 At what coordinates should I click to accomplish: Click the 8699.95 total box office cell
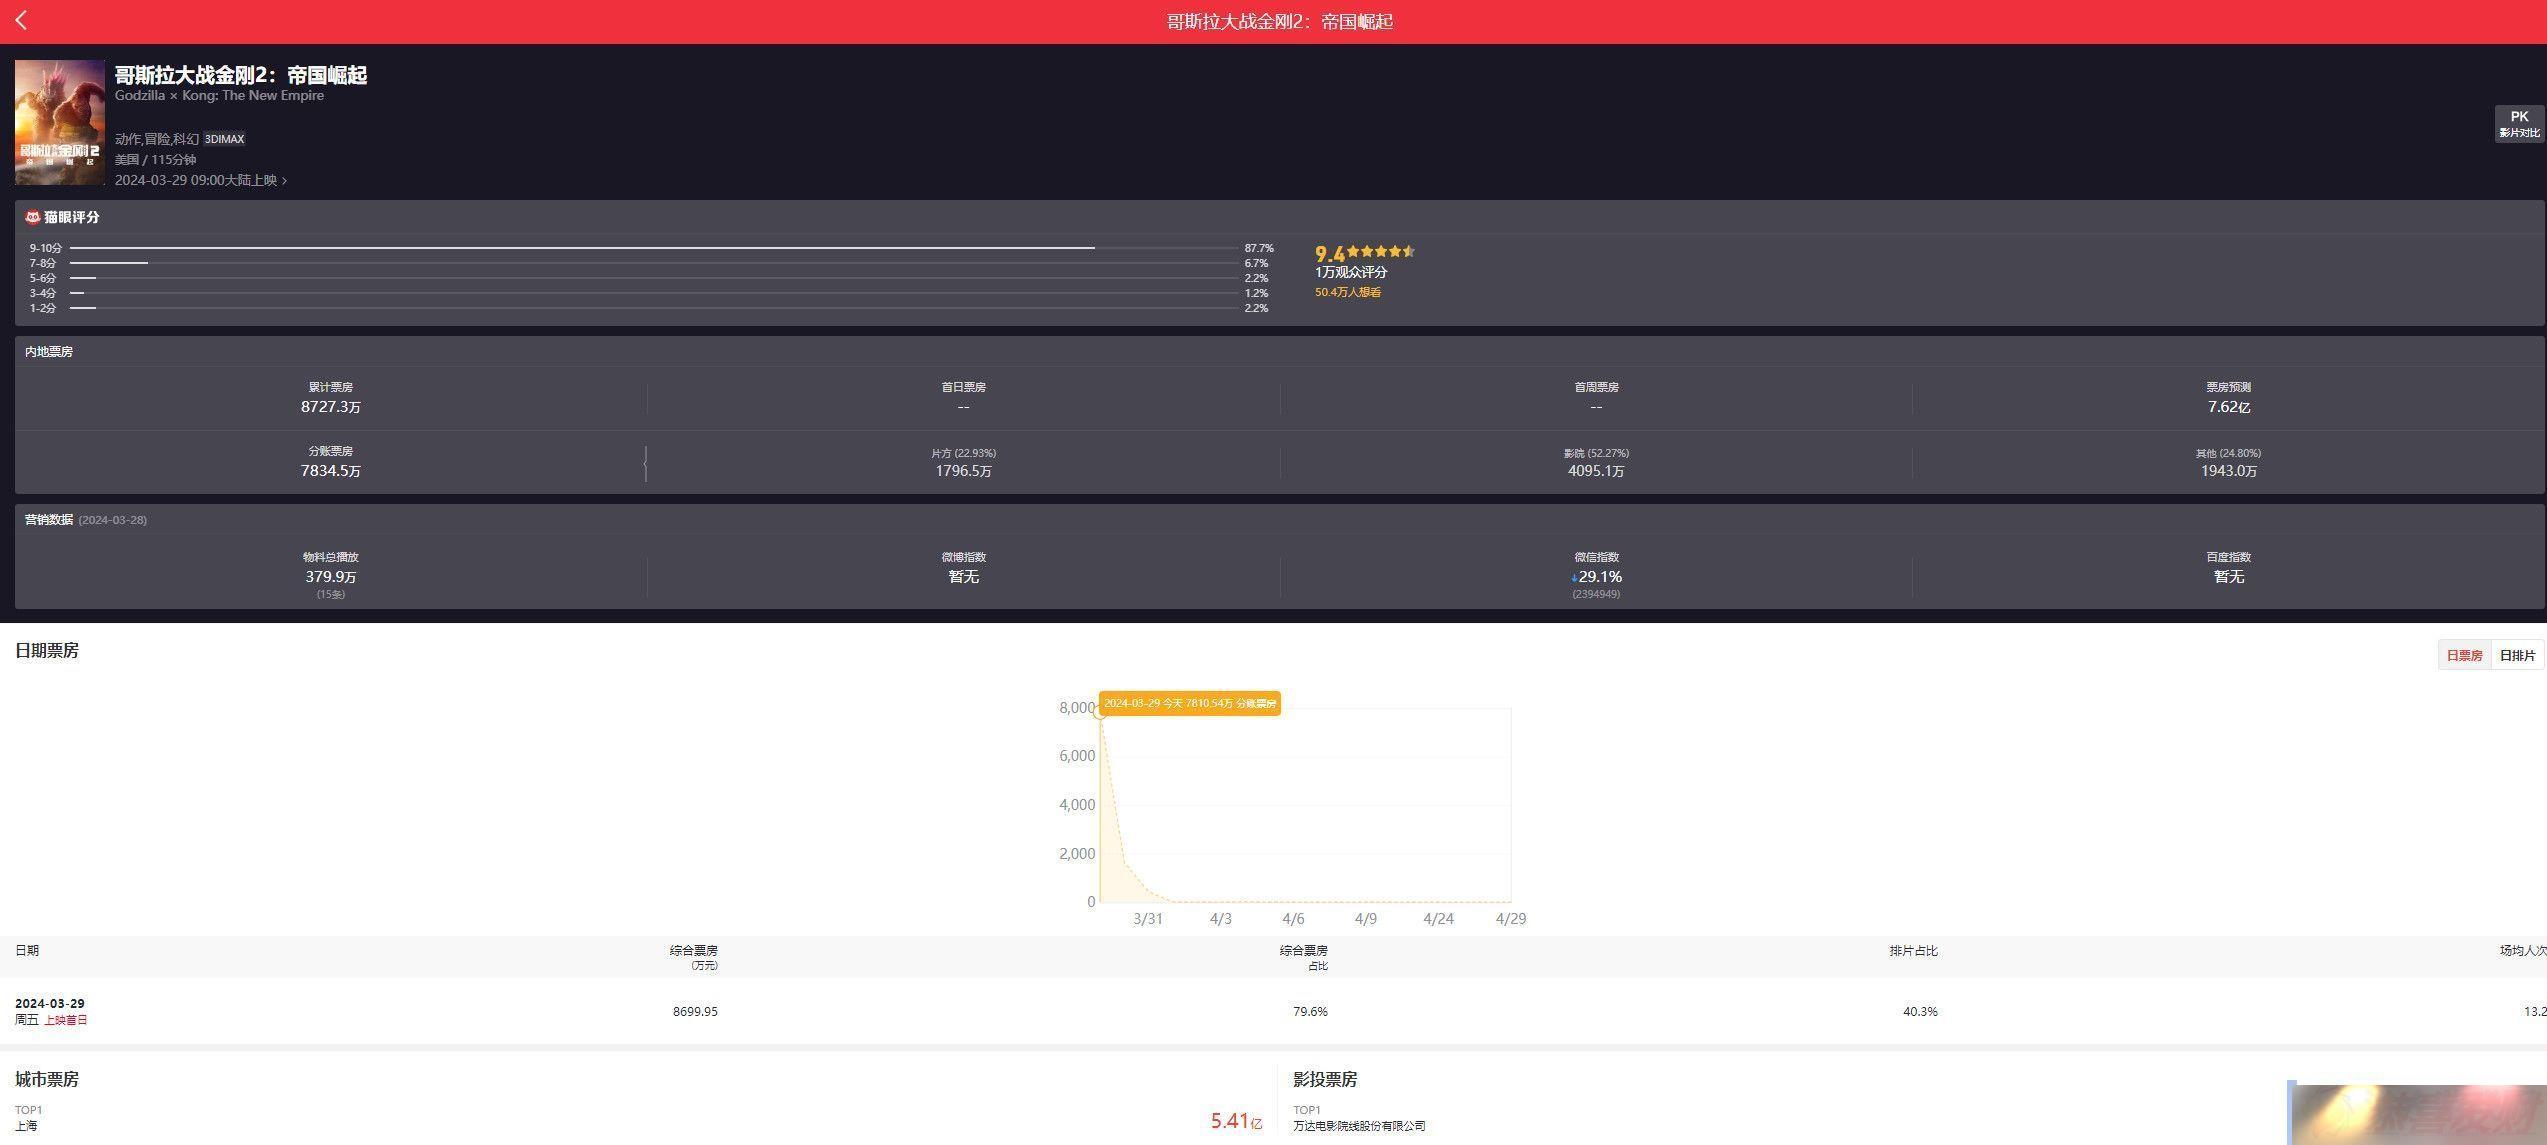(x=695, y=1012)
